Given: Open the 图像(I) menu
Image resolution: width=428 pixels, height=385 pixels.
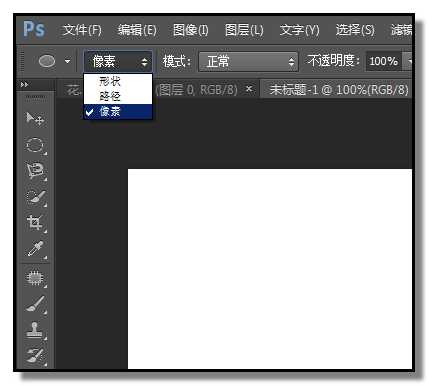Looking at the screenshot, I should [191, 30].
